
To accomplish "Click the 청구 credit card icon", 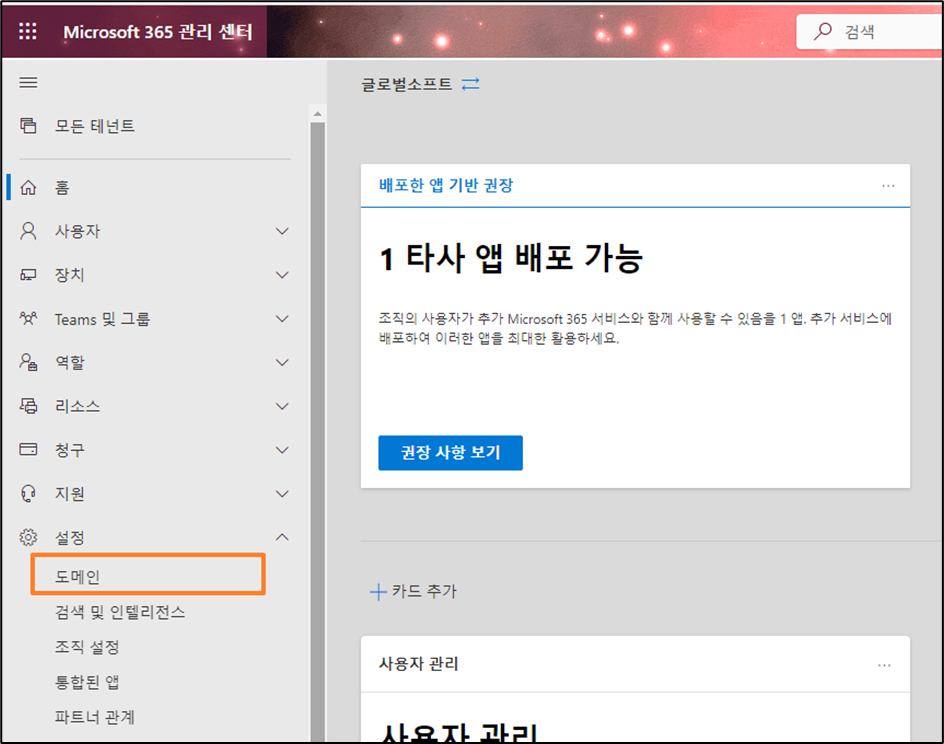I will click(x=28, y=450).
